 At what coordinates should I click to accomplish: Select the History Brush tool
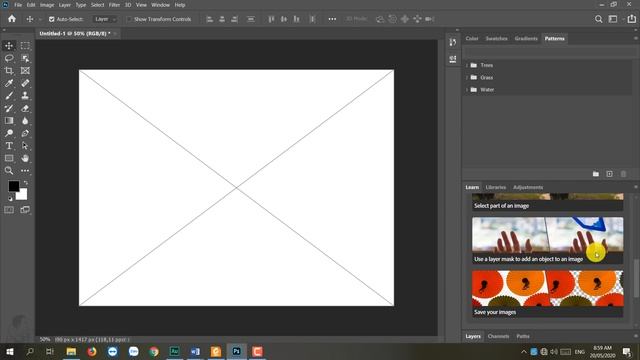click(x=9, y=109)
